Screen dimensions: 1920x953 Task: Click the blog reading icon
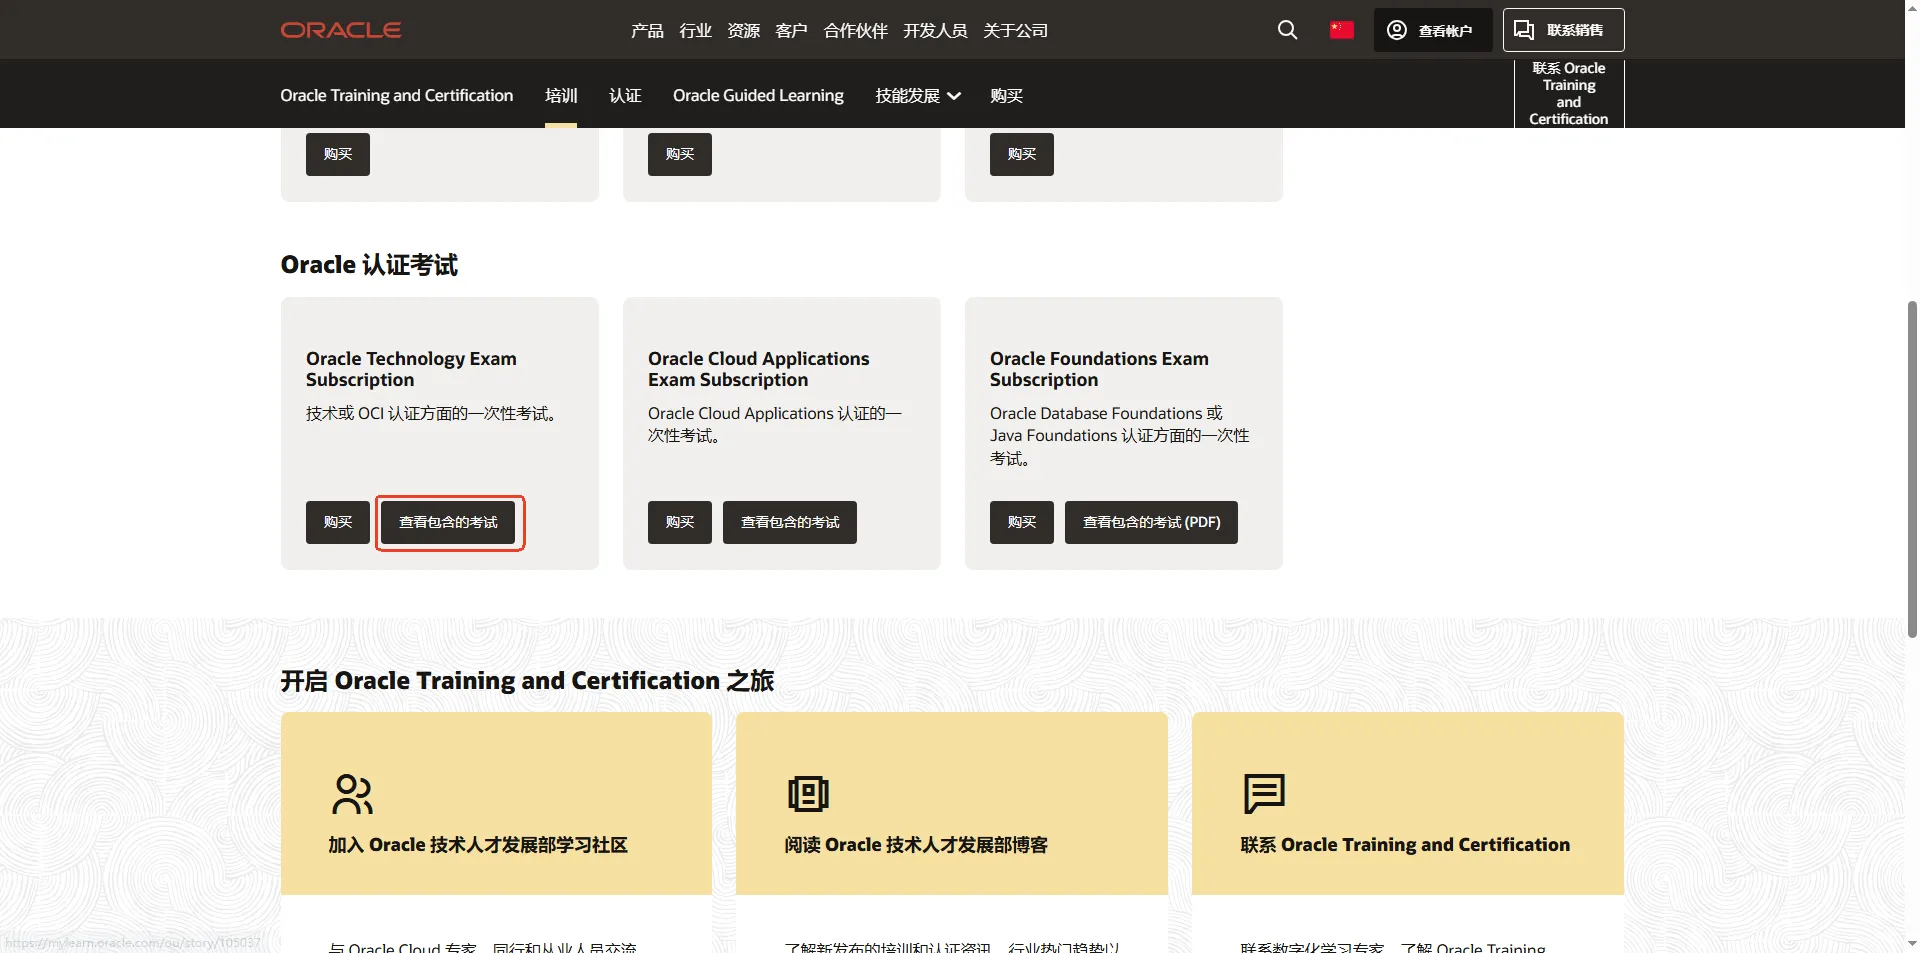pos(808,794)
